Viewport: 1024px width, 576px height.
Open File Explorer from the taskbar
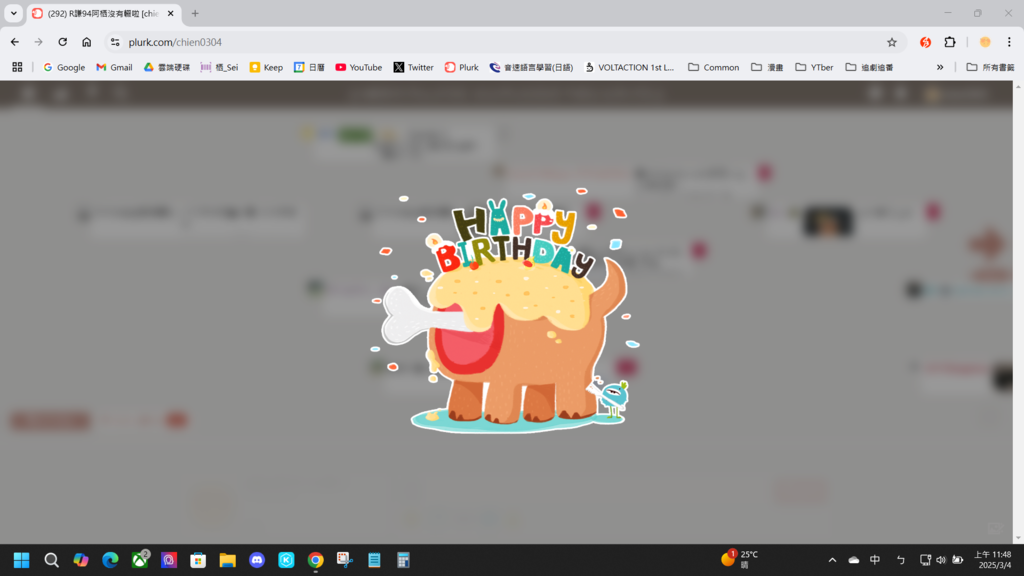(227, 560)
